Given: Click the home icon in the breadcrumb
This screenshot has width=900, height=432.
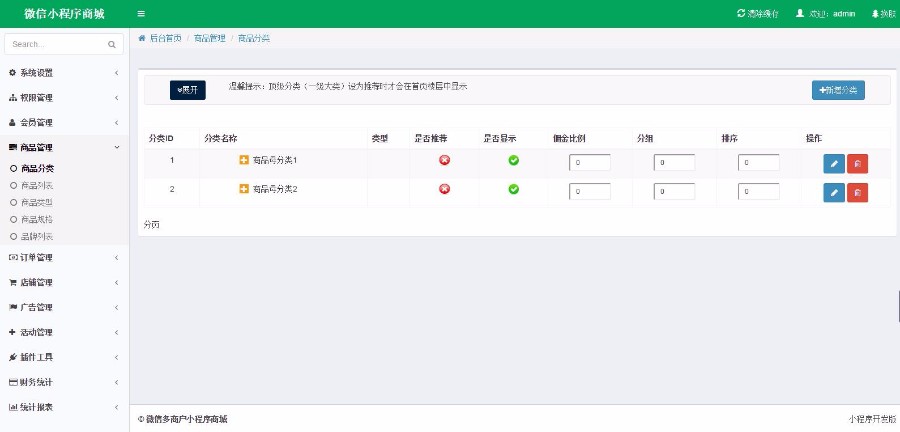Looking at the screenshot, I should (x=142, y=38).
